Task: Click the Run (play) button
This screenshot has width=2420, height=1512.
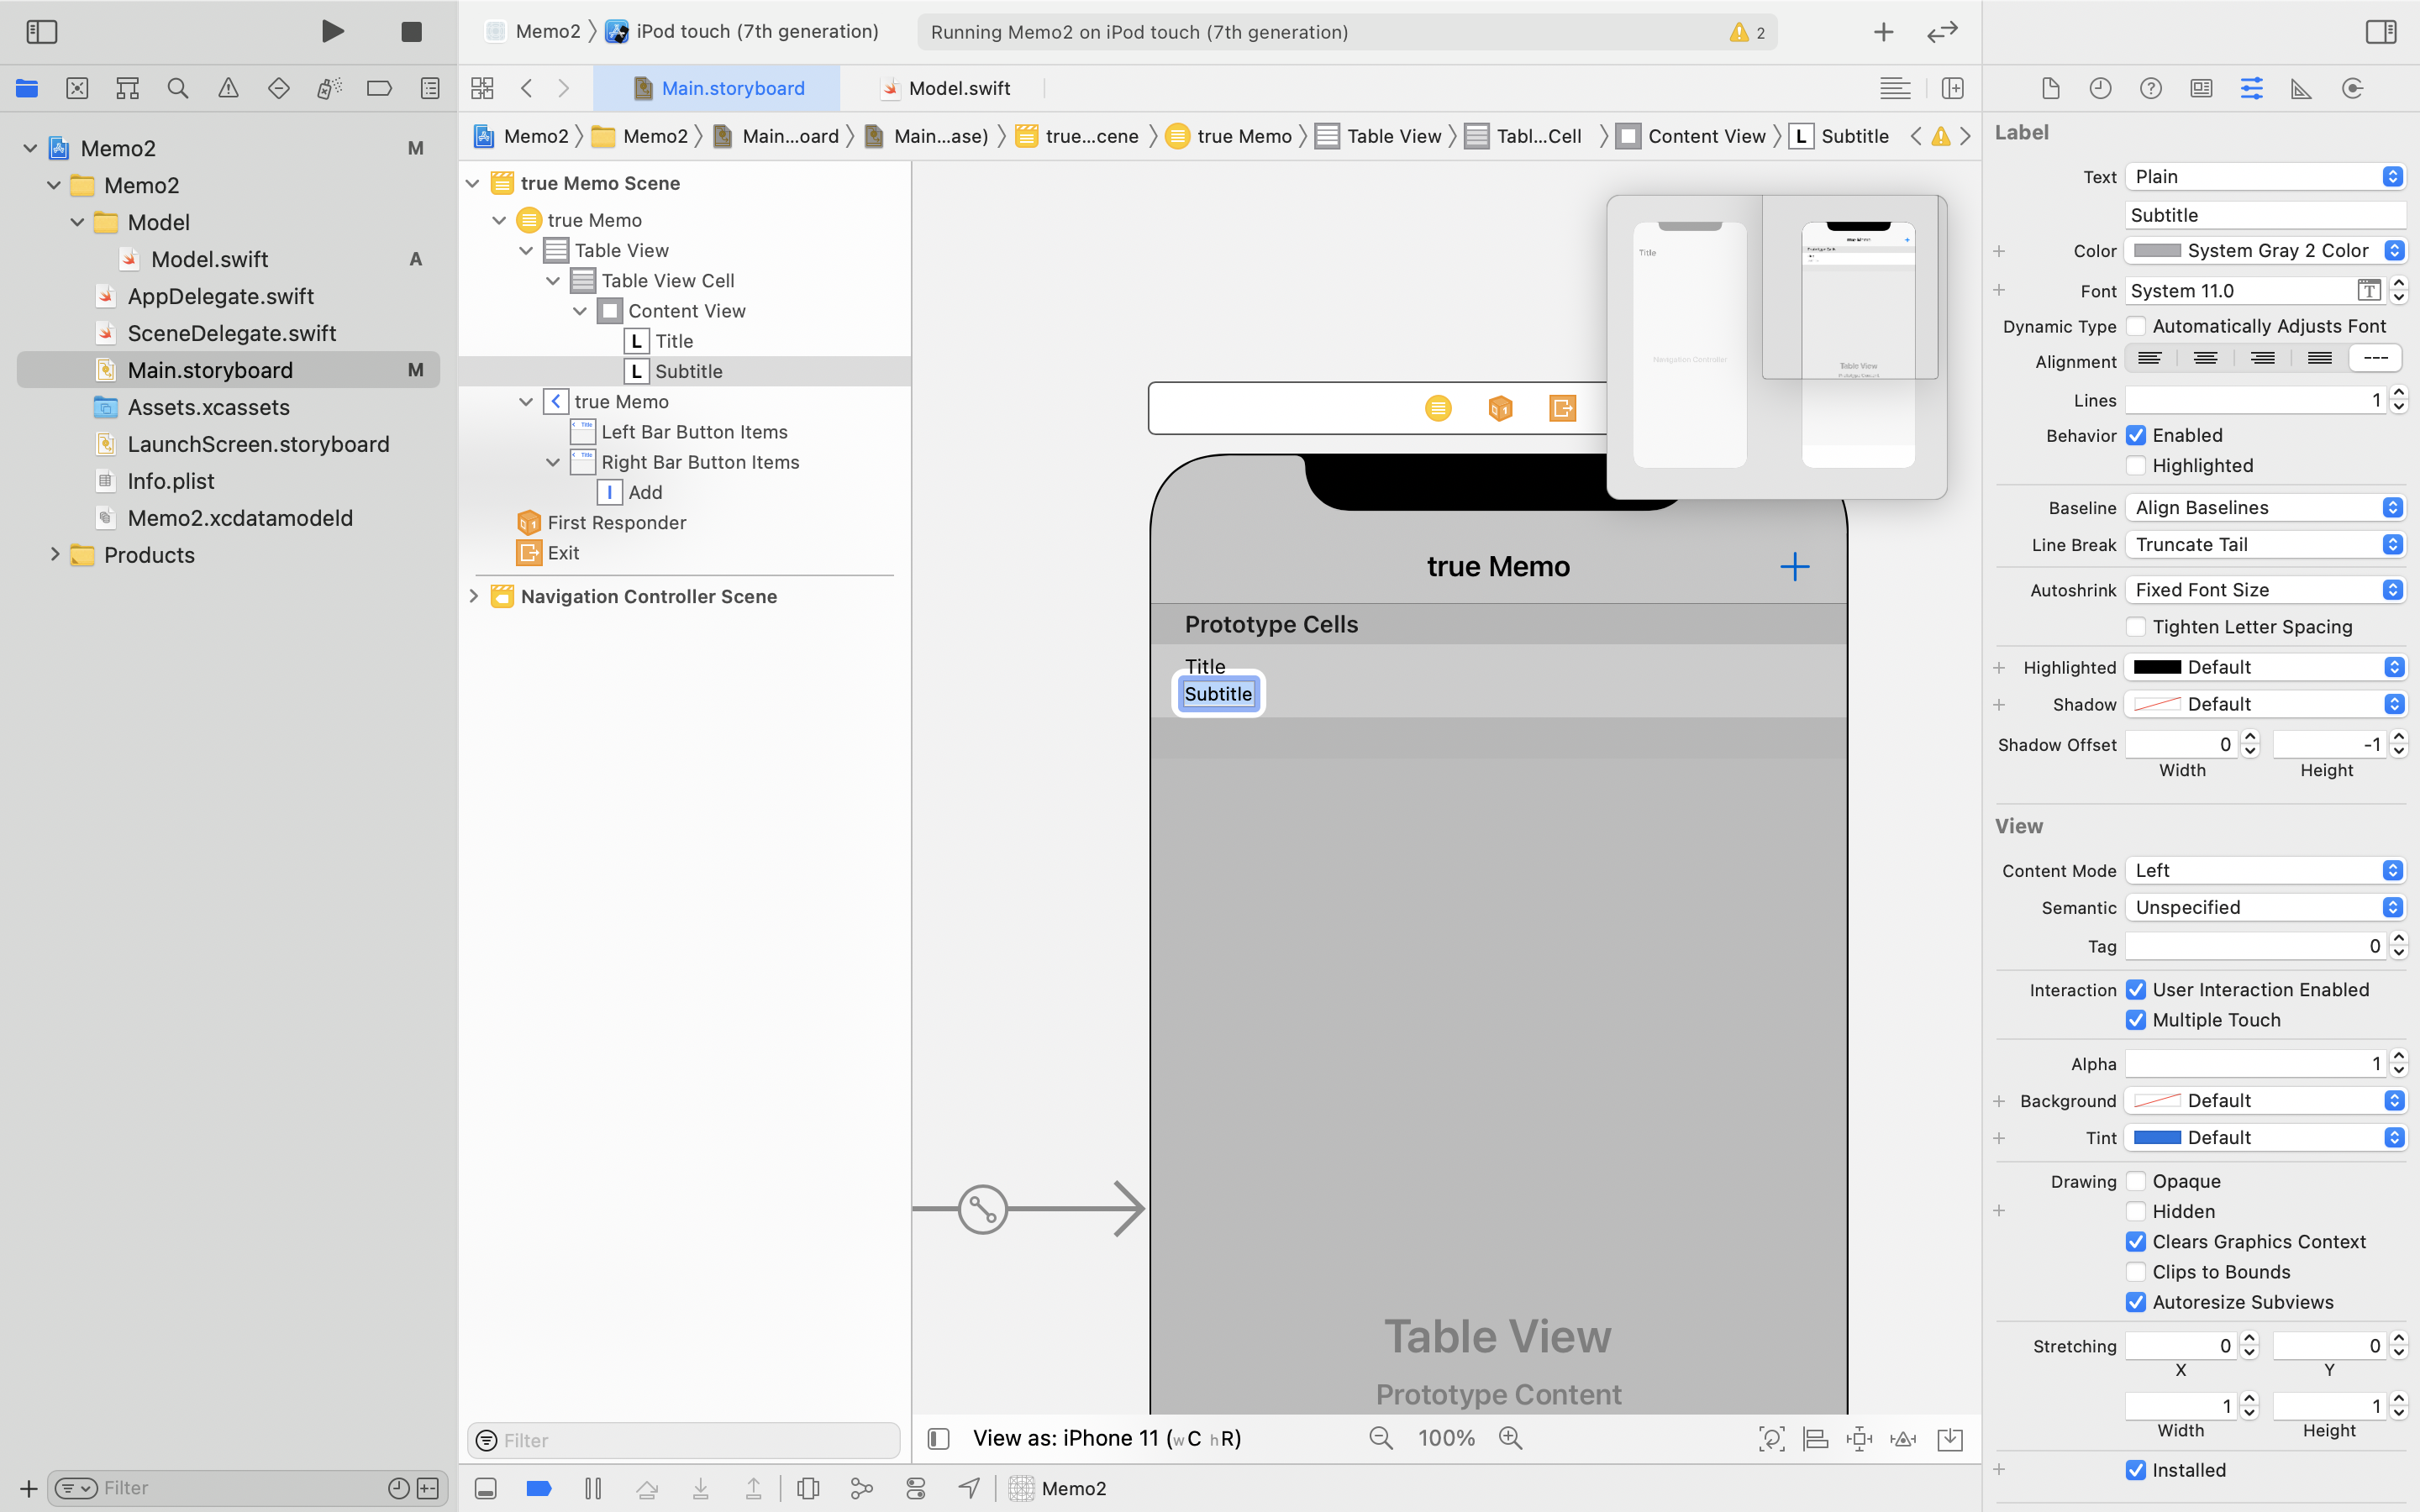Action: pyautogui.click(x=333, y=32)
